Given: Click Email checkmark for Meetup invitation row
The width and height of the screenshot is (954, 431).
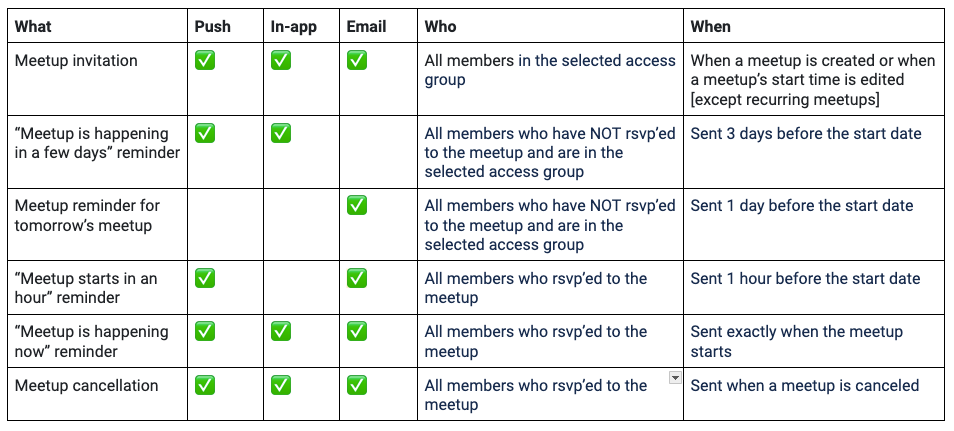Looking at the screenshot, I should point(357,61).
